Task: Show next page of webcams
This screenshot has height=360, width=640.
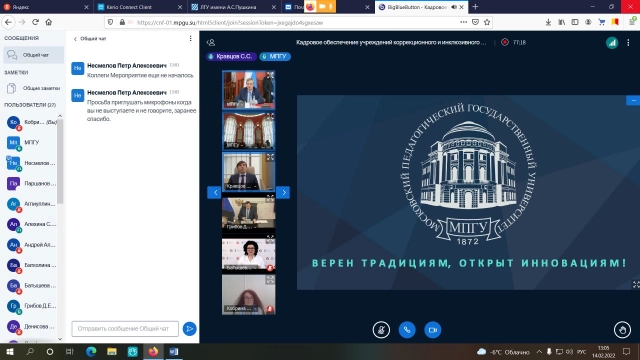Action: click(283, 192)
